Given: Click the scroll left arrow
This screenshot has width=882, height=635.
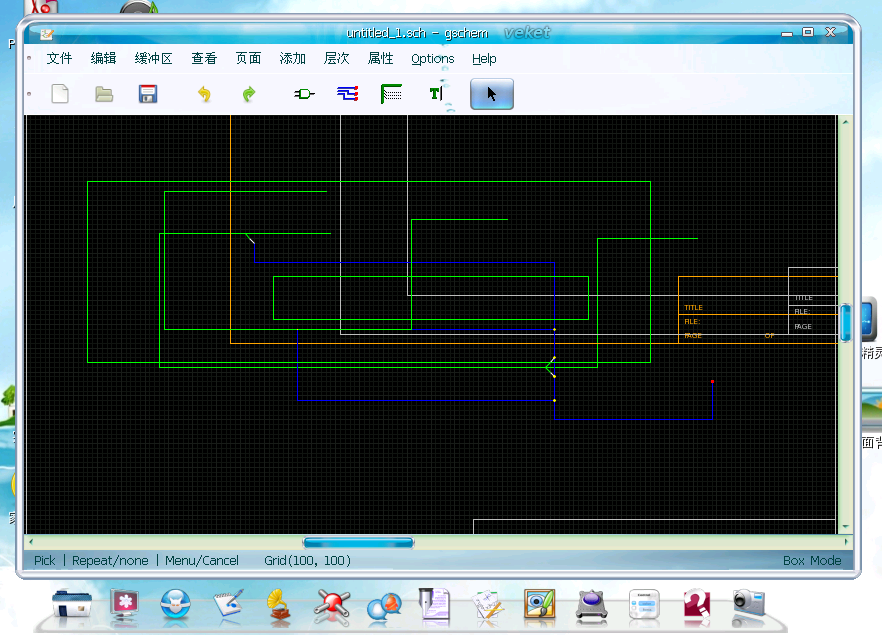Looking at the screenshot, I should pos(31,542).
